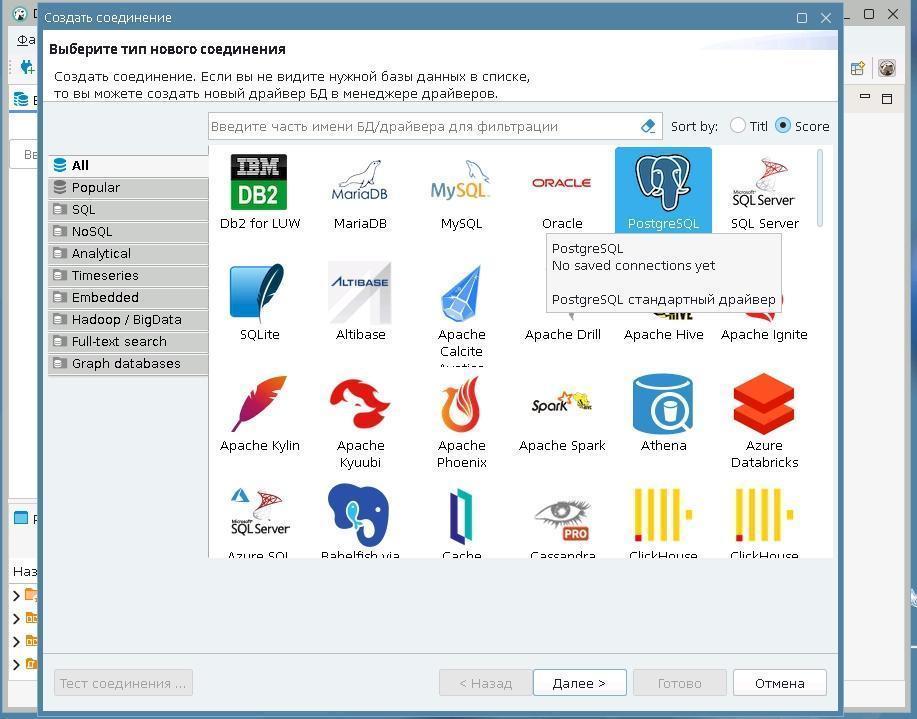
Task: Focus the database name filter field
Action: tap(420, 126)
